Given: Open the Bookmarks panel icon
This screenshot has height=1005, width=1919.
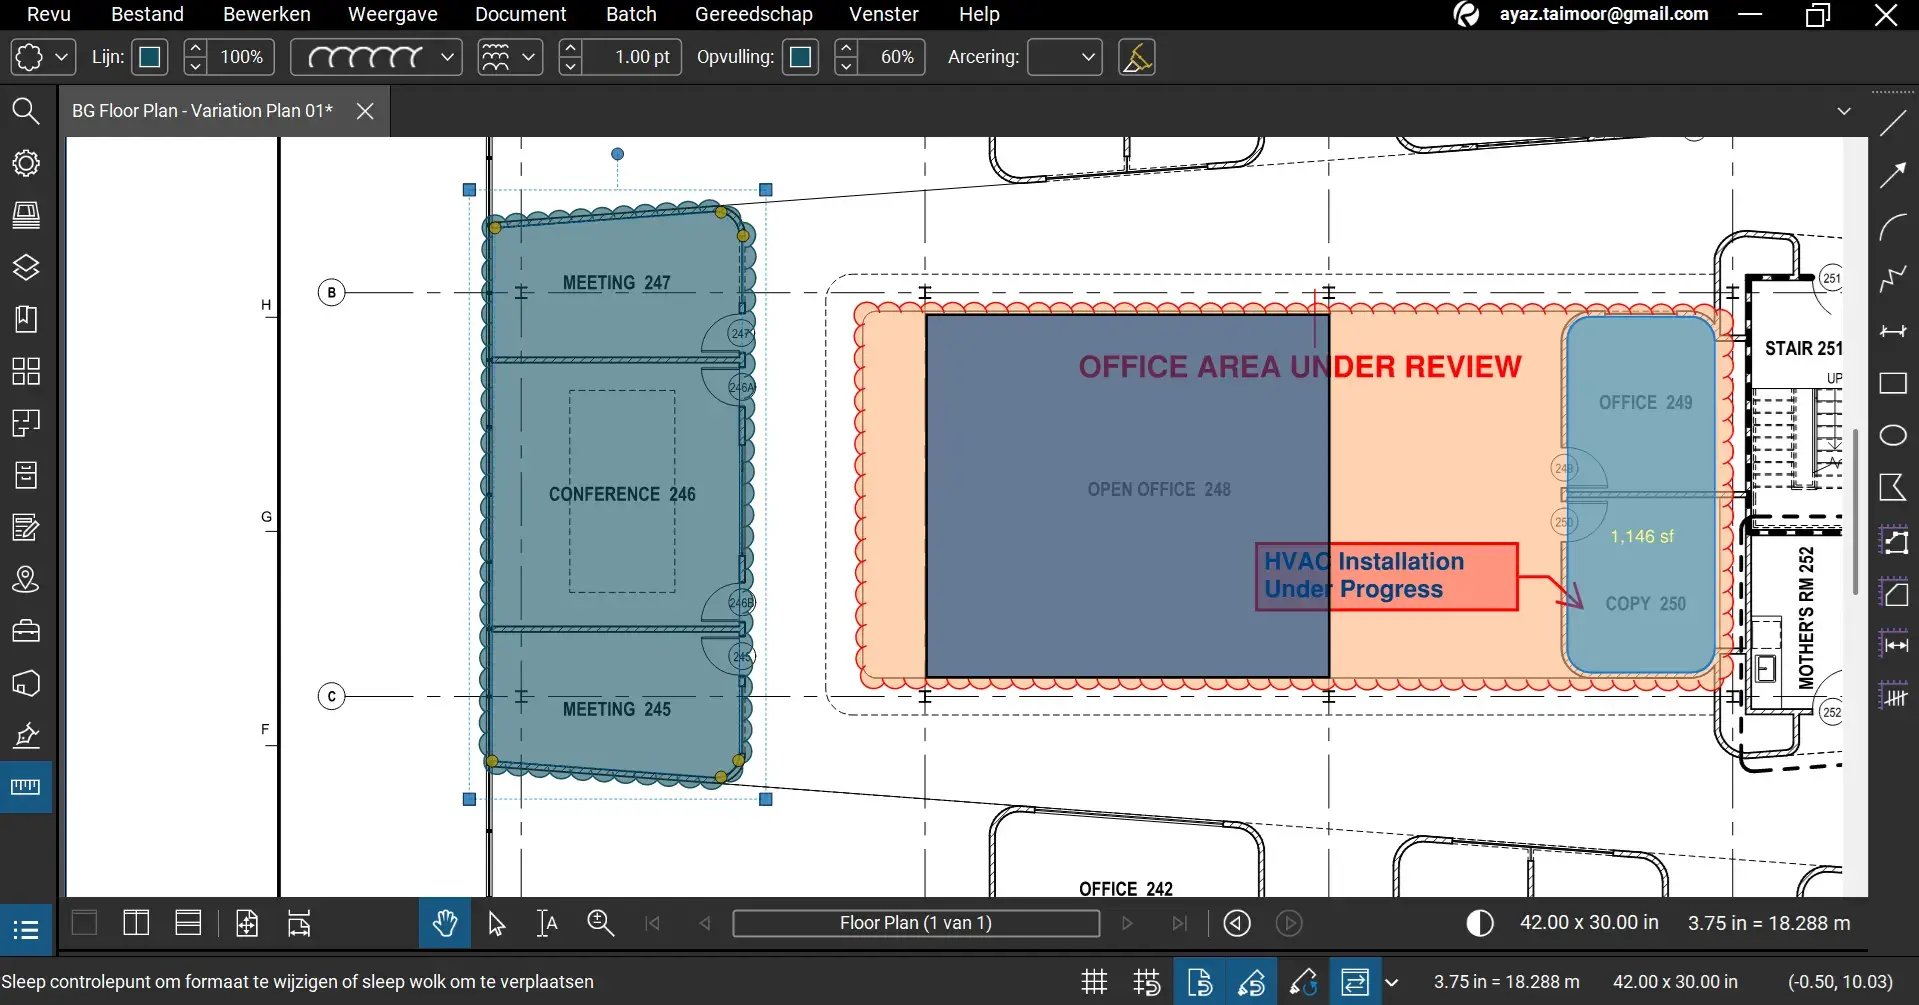Looking at the screenshot, I should [26, 319].
